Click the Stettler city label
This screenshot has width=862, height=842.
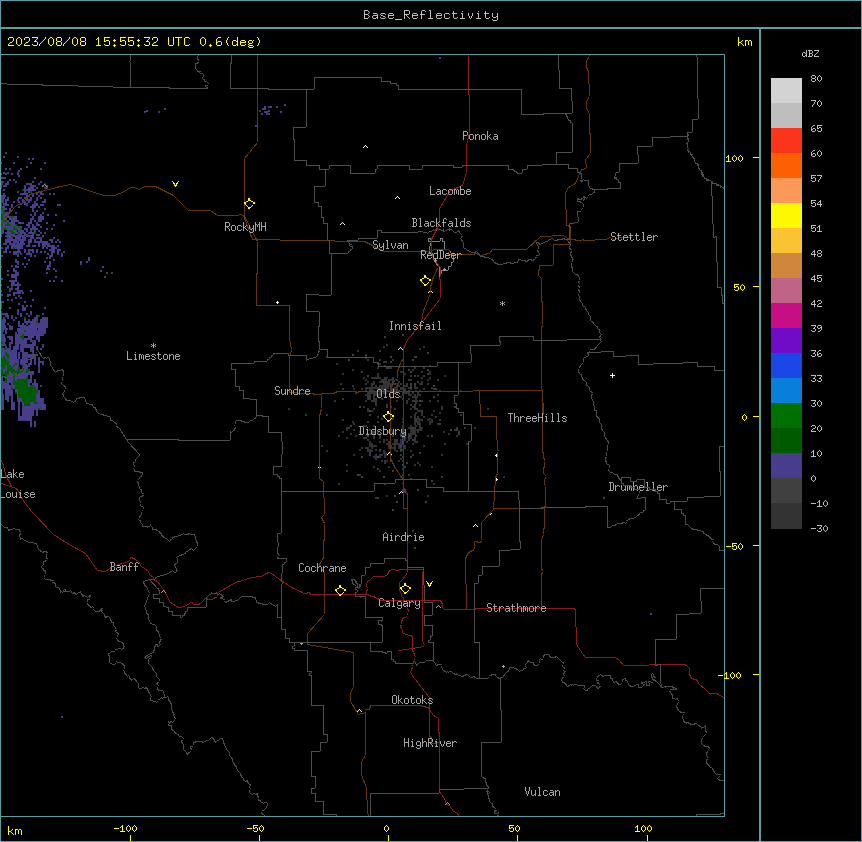(634, 237)
